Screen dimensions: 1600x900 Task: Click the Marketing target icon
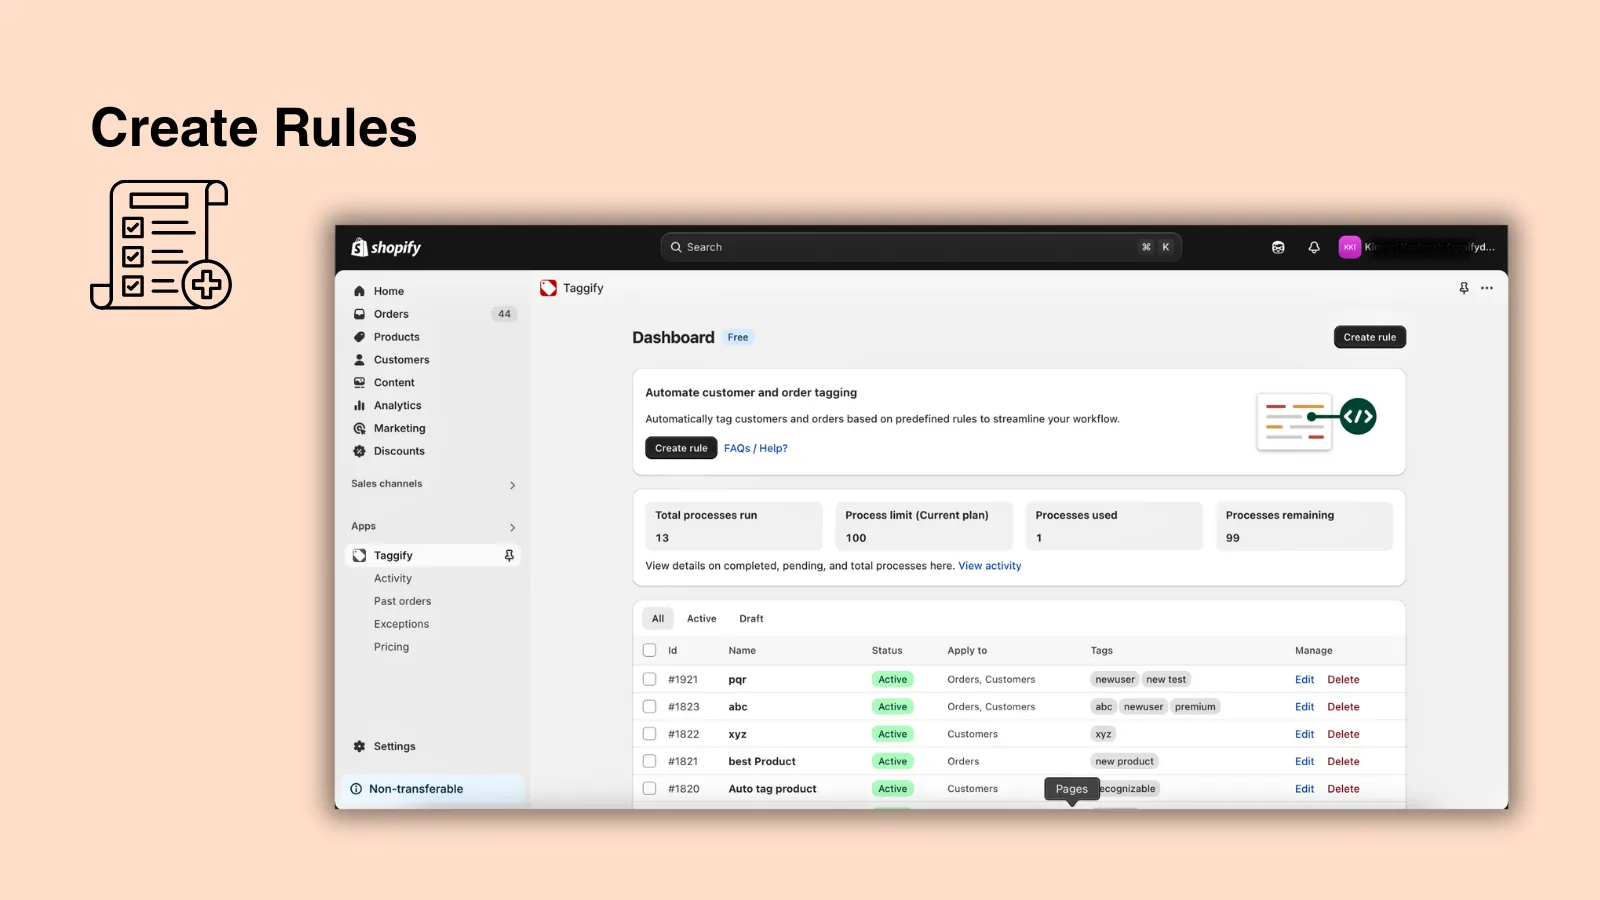point(359,428)
